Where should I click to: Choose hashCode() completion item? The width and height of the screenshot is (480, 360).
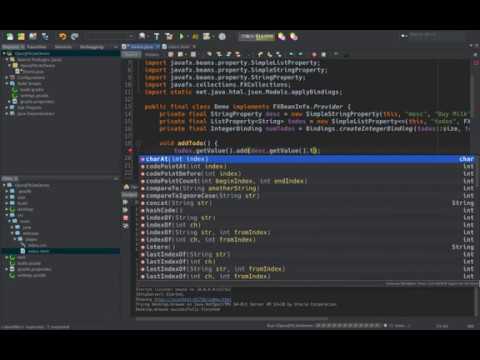pos(307,210)
